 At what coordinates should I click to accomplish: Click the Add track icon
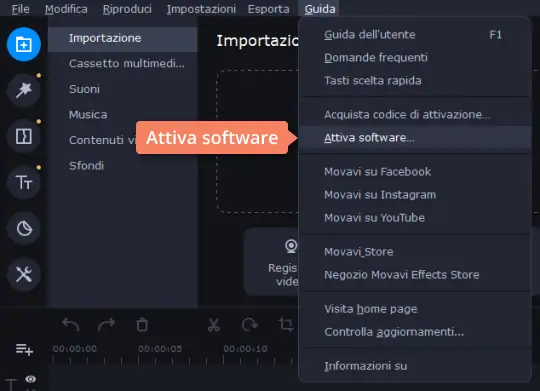pos(24,350)
